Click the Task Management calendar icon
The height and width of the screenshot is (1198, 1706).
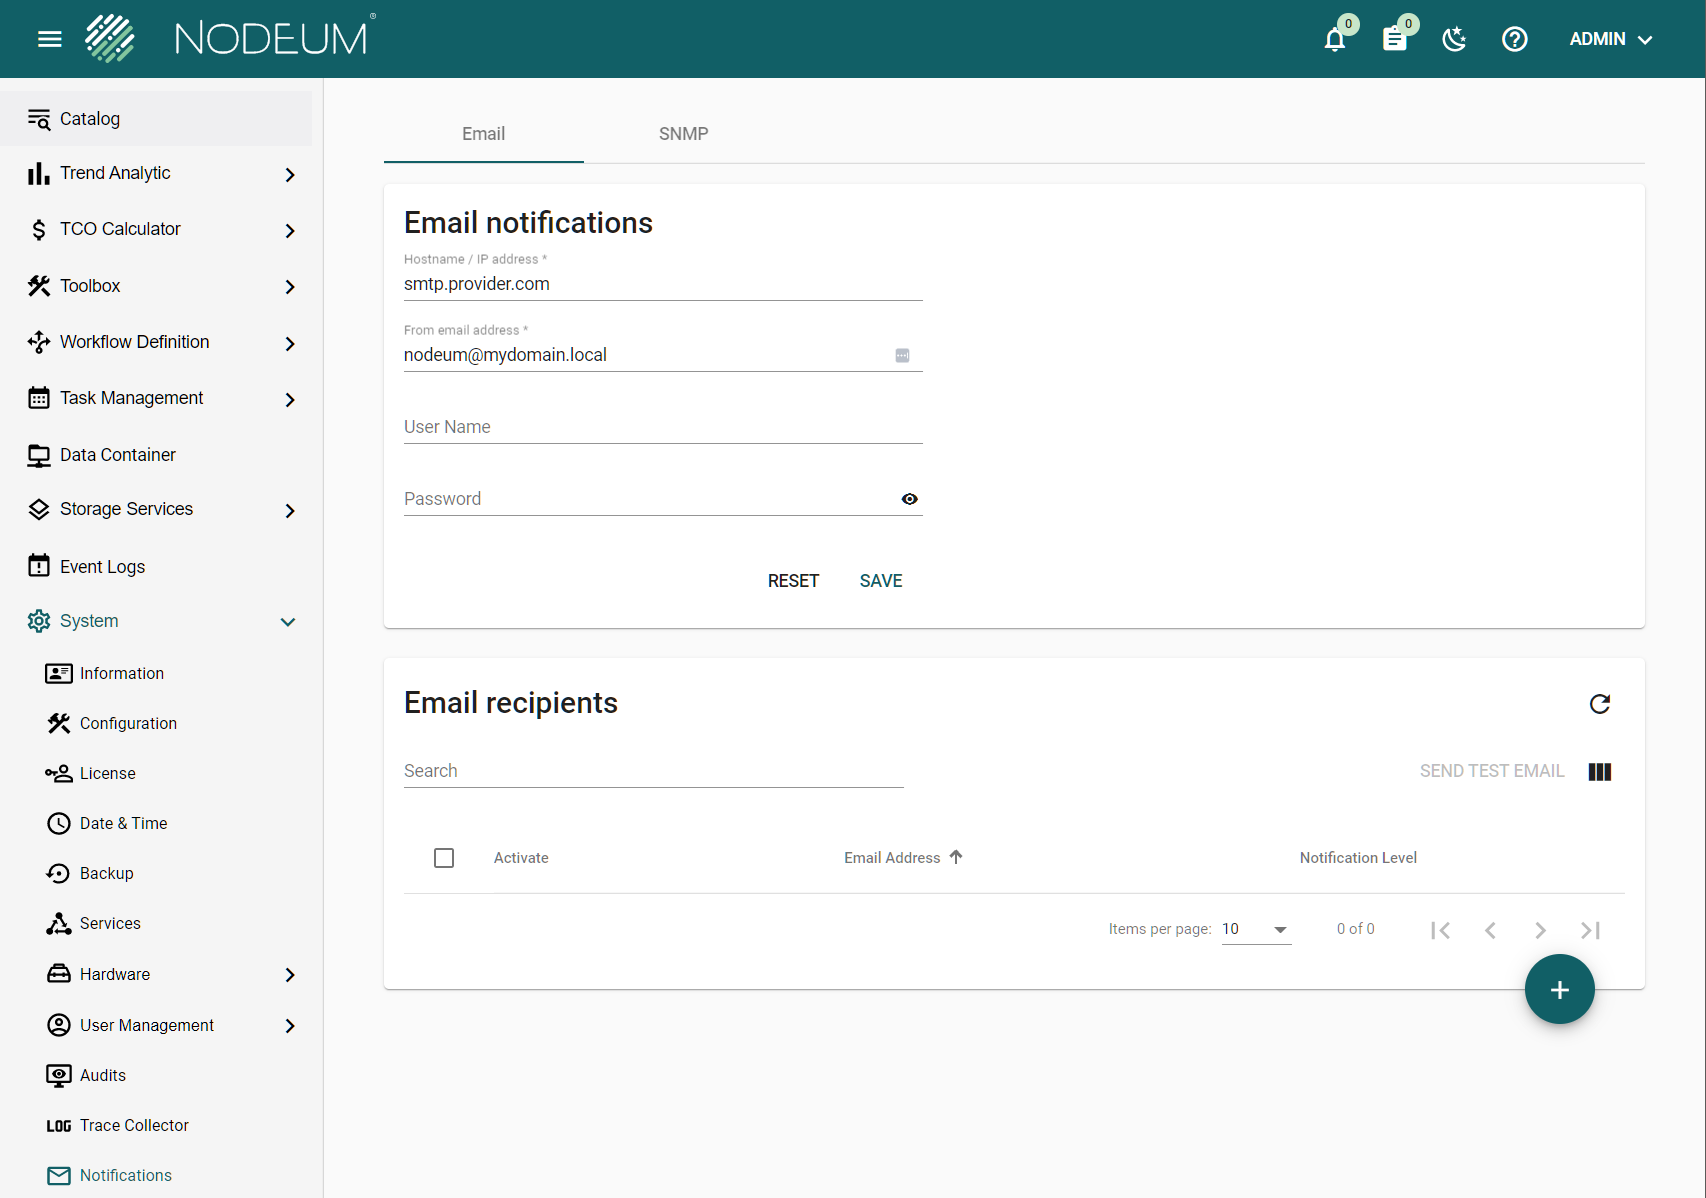pyautogui.click(x=39, y=398)
